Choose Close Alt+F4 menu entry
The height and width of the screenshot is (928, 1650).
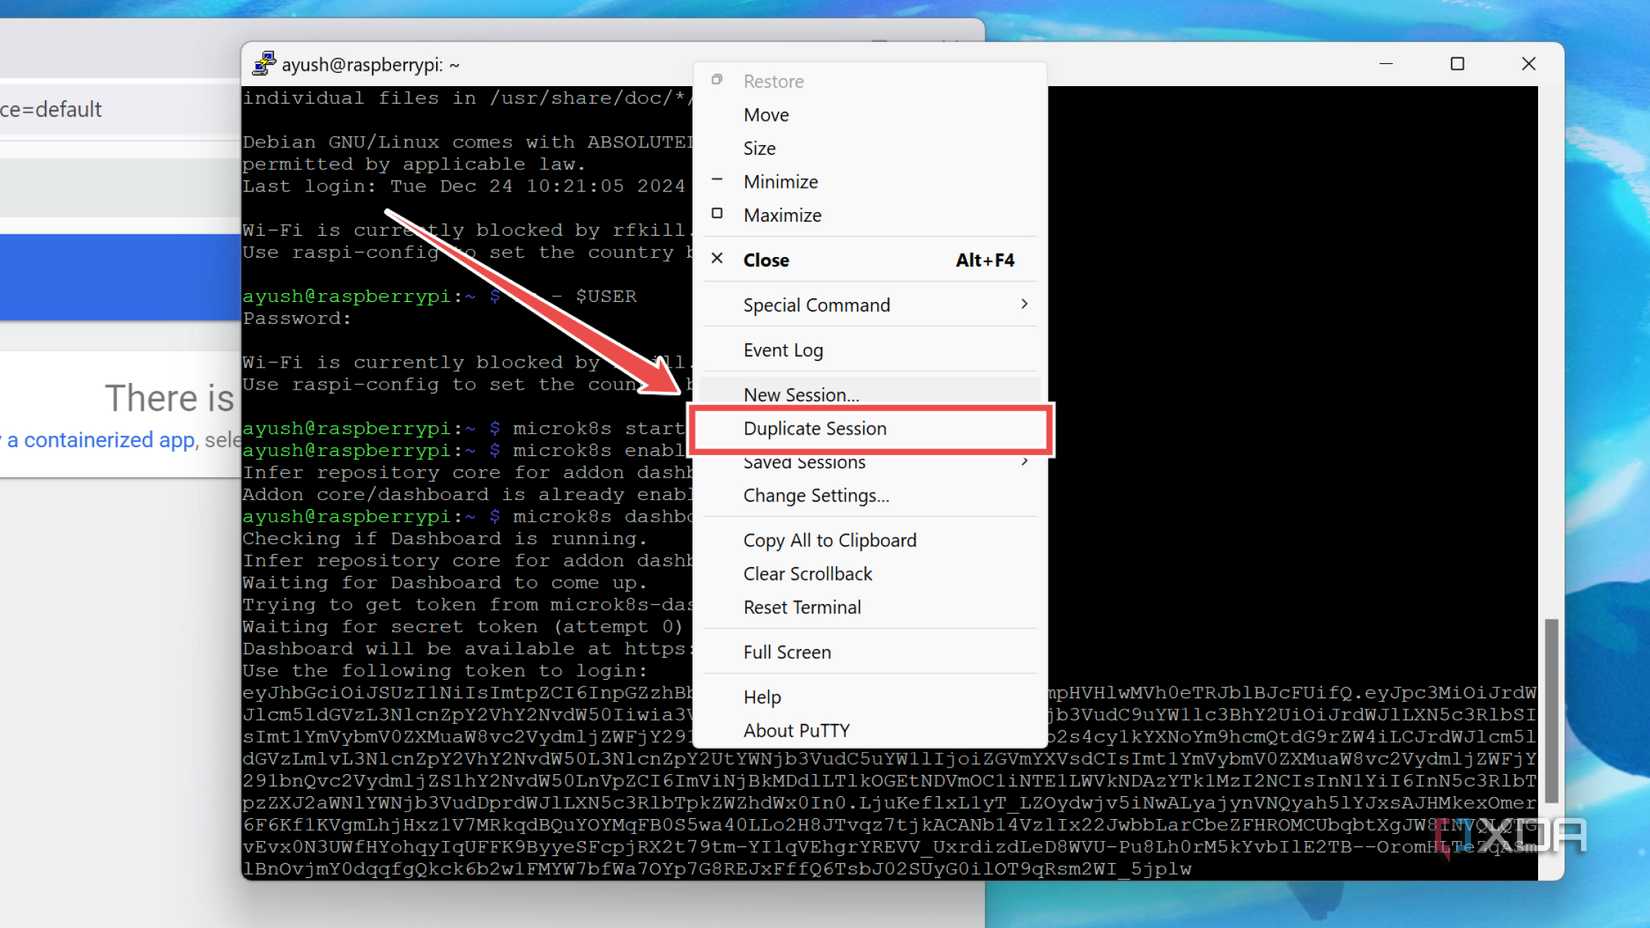pyautogui.click(x=869, y=260)
